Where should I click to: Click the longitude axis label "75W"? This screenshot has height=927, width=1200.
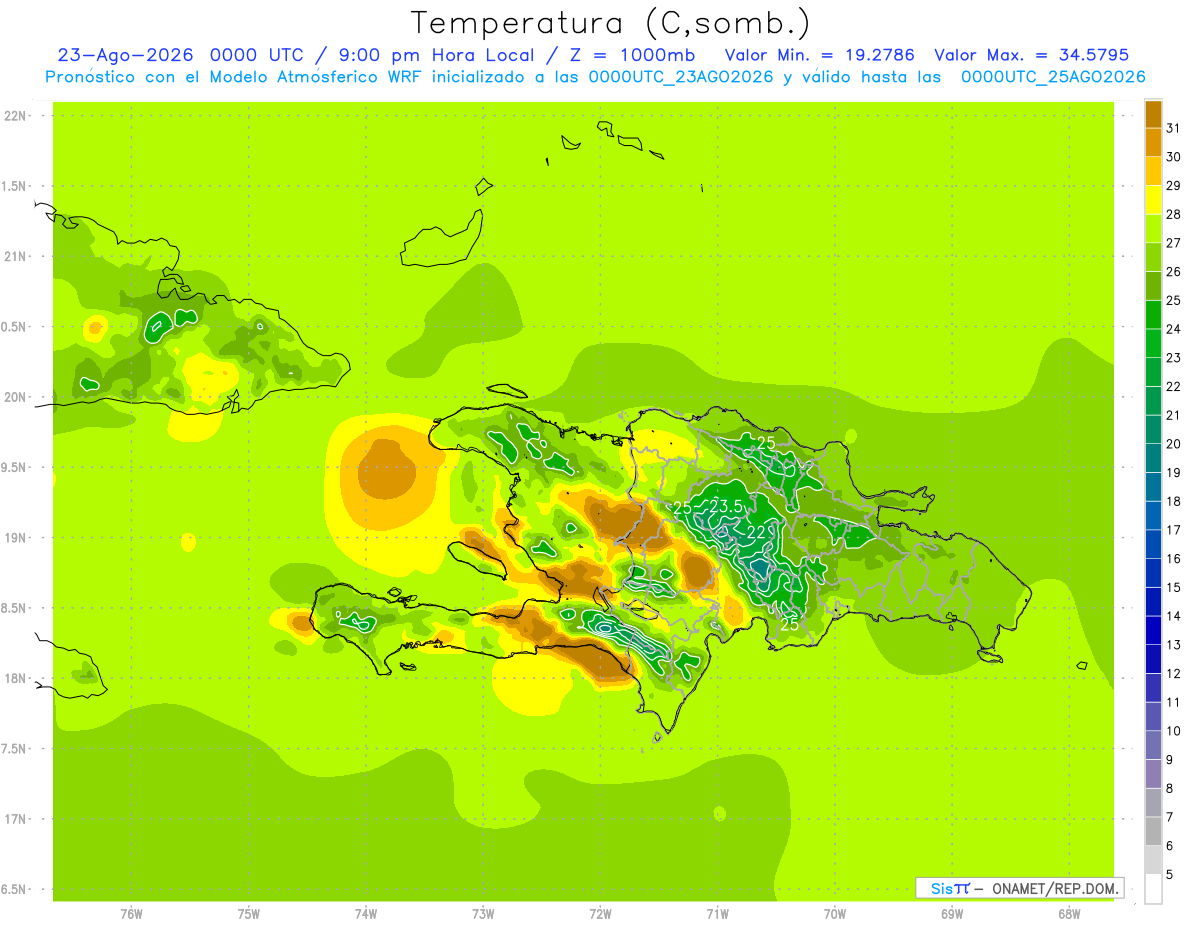point(249,914)
